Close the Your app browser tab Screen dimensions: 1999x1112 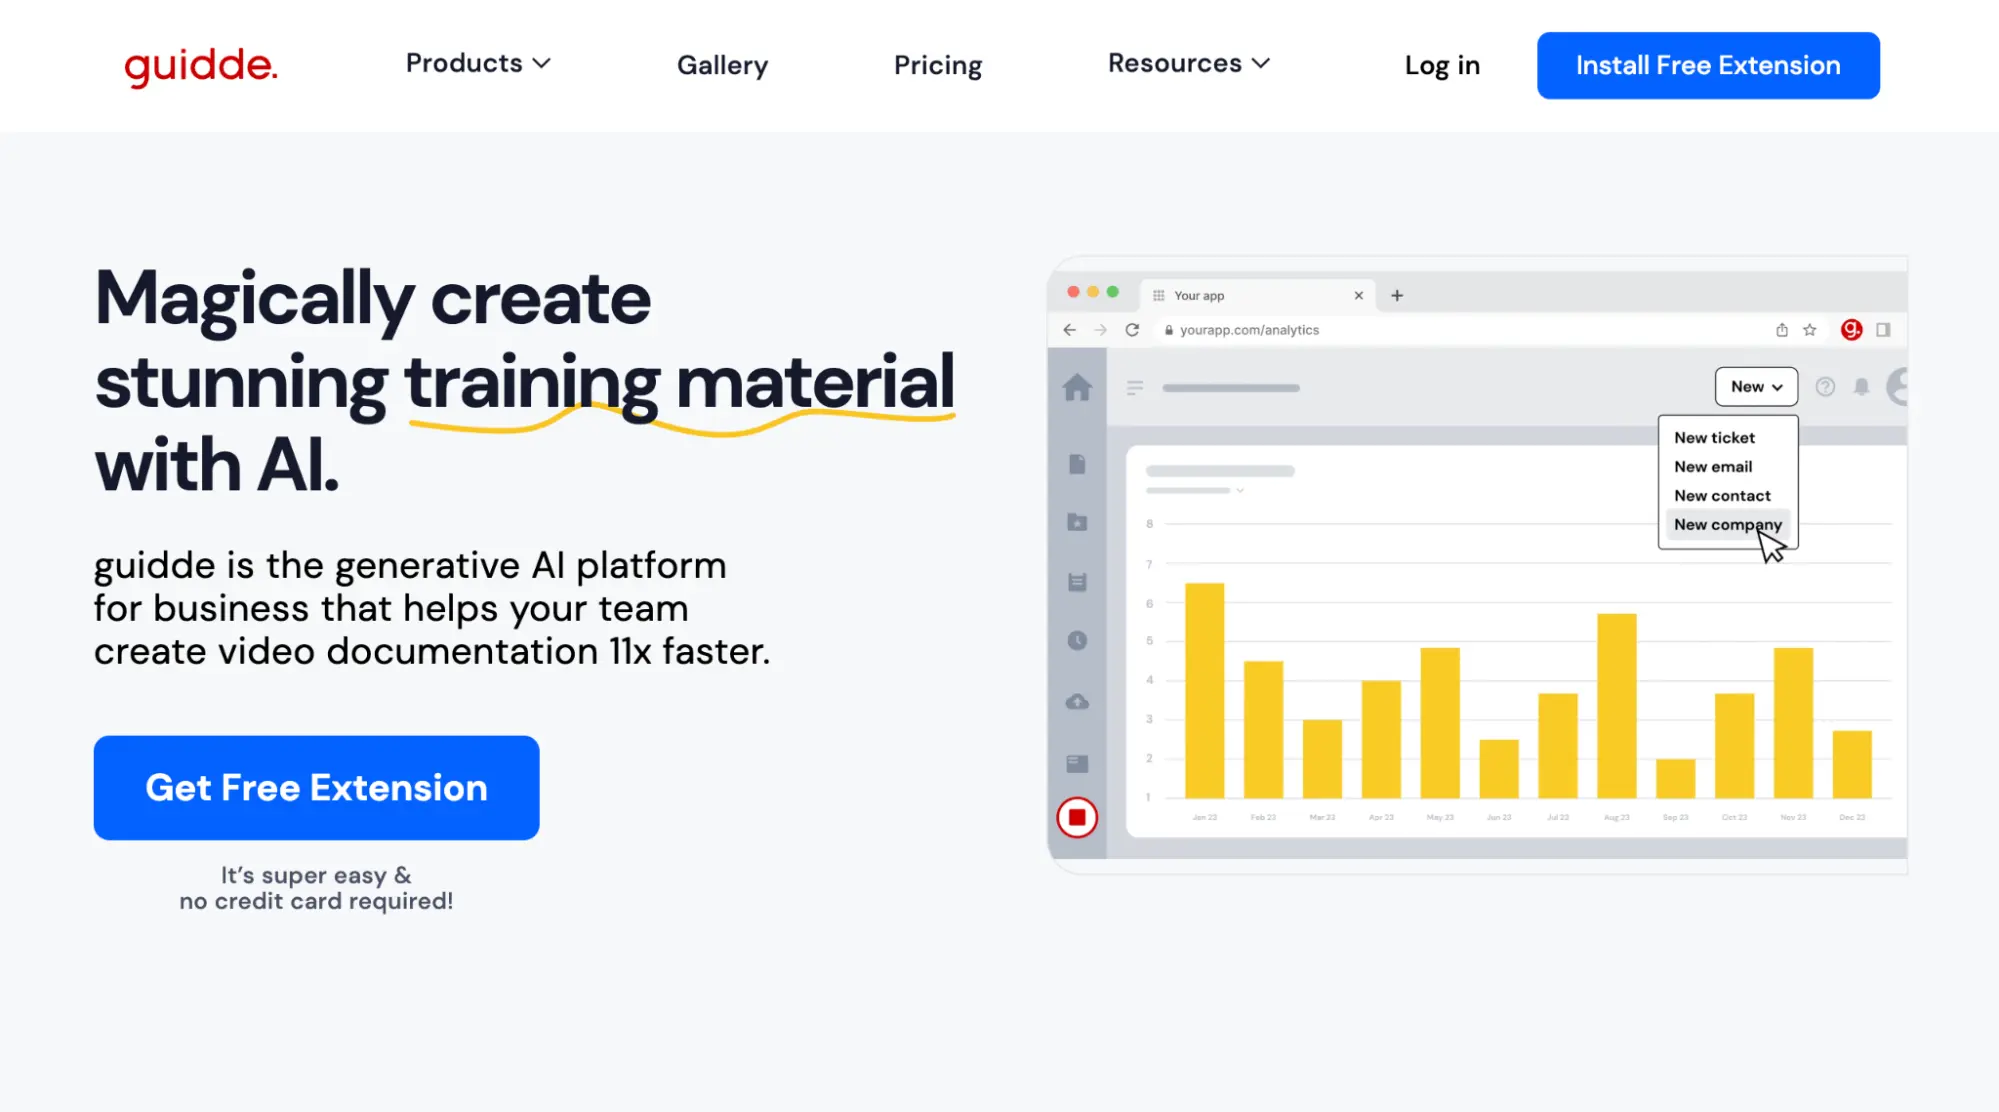tap(1358, 295)
